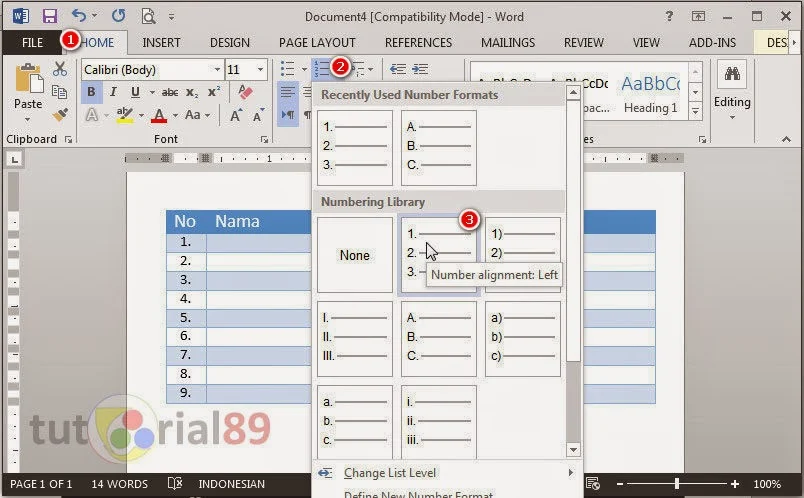Open the font name Calibri dropdown

[217, 69]
